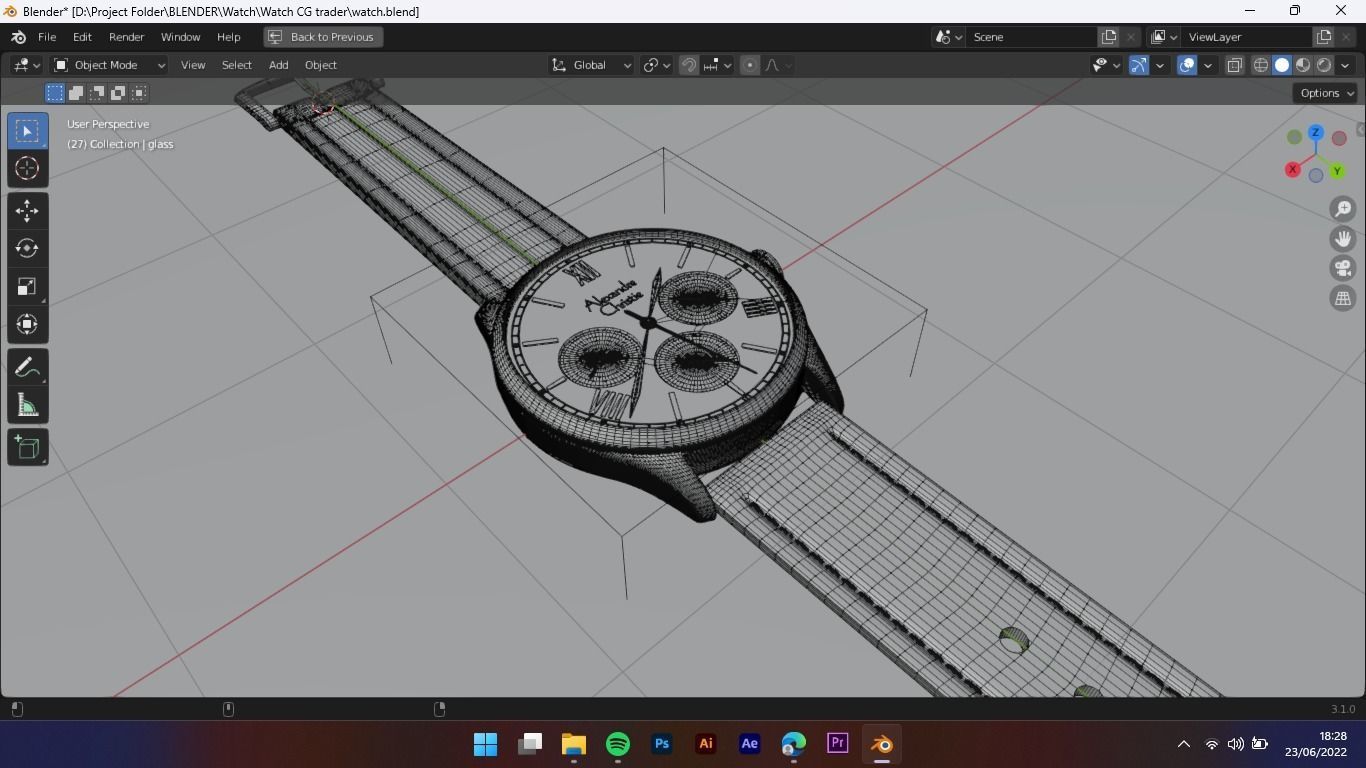The image size is (1366, 768).
Task: Toggle viewport overlays
Action: [1187, 65]
